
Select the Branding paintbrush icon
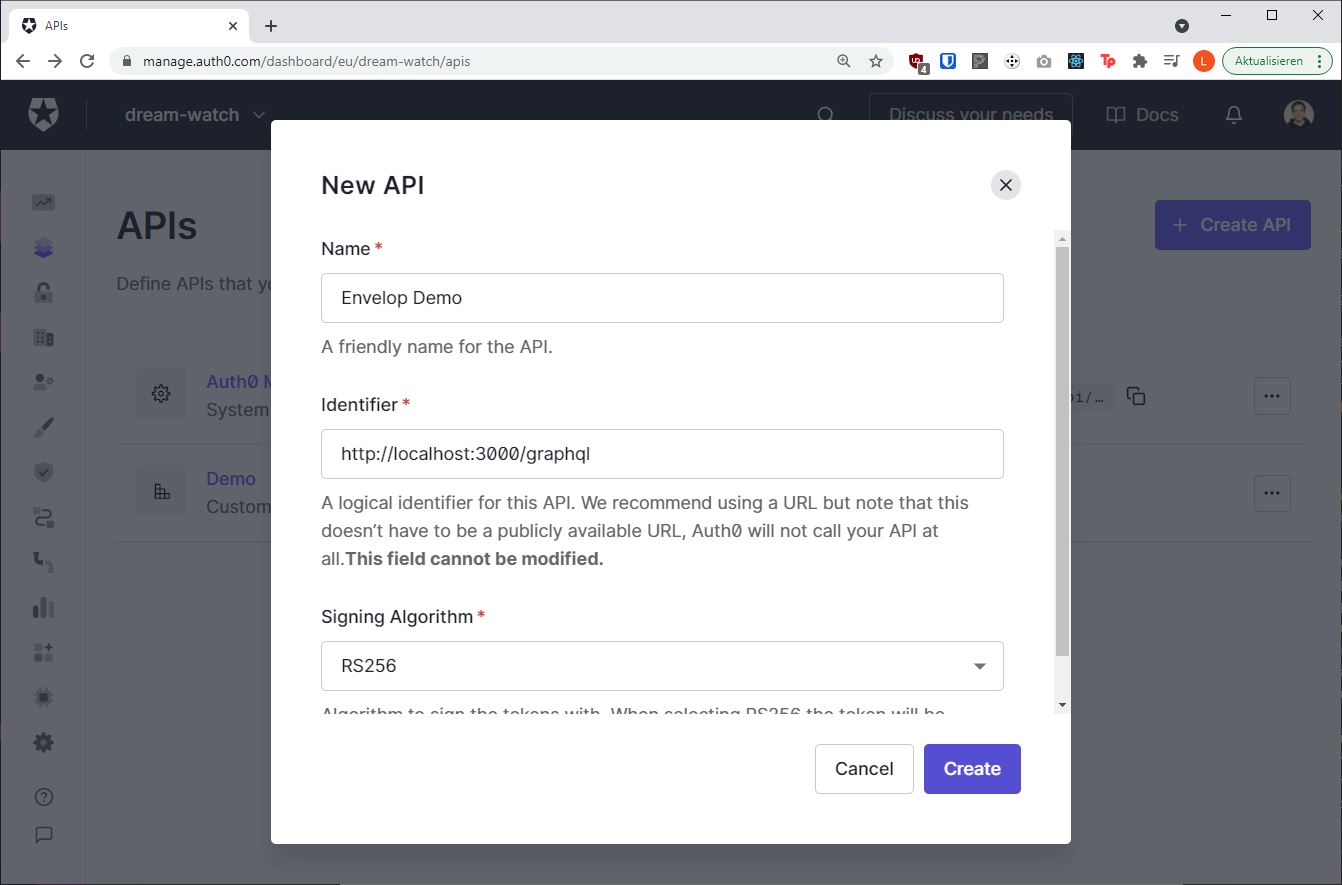(x=43, y=426)
